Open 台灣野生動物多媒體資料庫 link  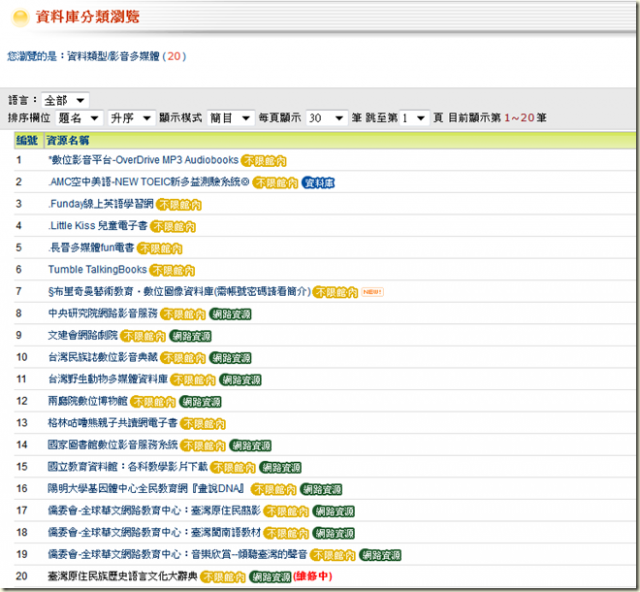(108, 379)
